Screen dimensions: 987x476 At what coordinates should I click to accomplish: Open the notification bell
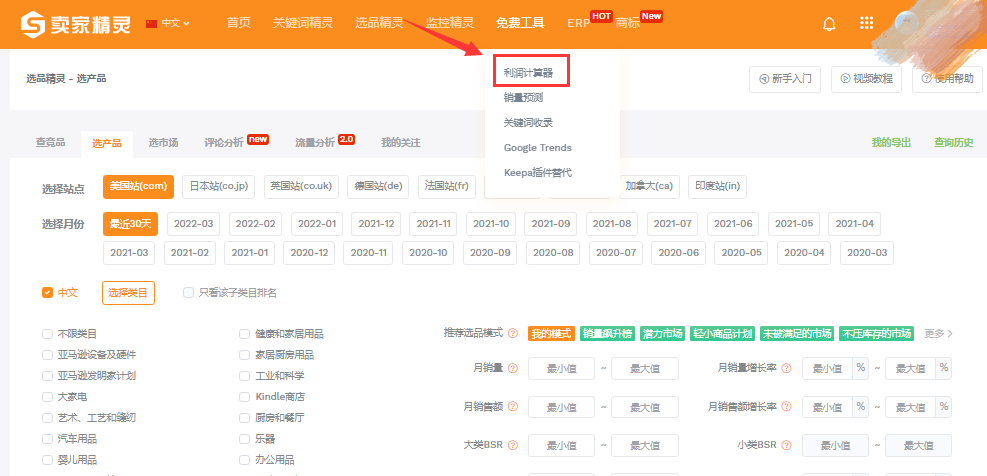pos(830,24)
